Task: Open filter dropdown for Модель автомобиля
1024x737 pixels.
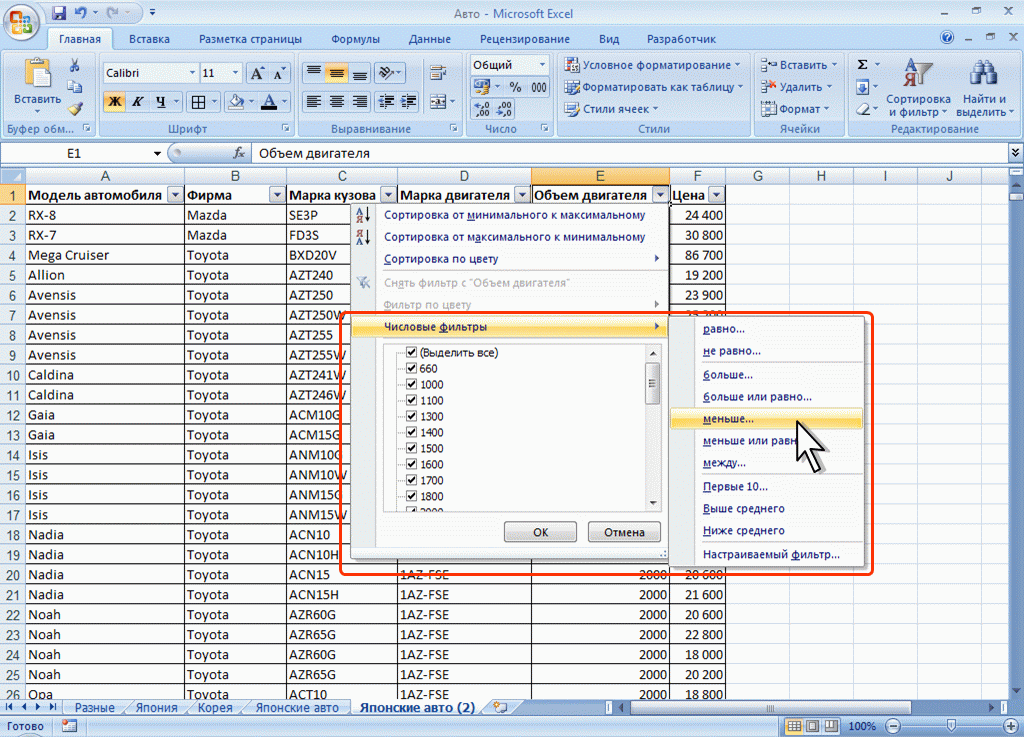Action: pos(175,195)
